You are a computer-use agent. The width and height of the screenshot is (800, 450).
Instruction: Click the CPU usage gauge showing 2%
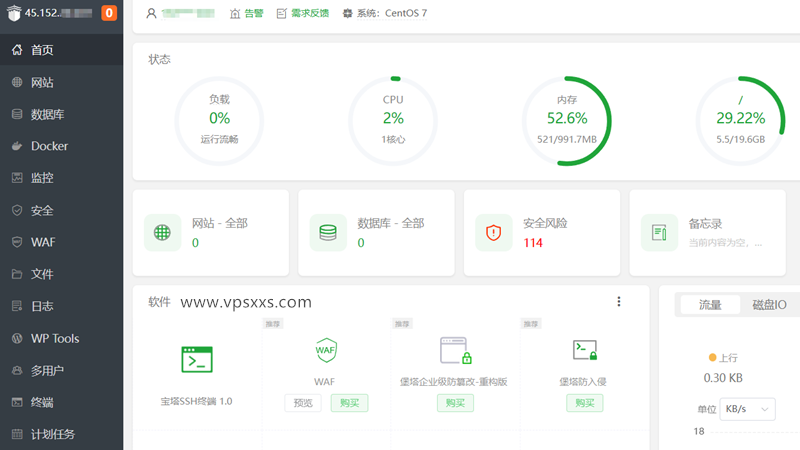[x=393, y=121]
